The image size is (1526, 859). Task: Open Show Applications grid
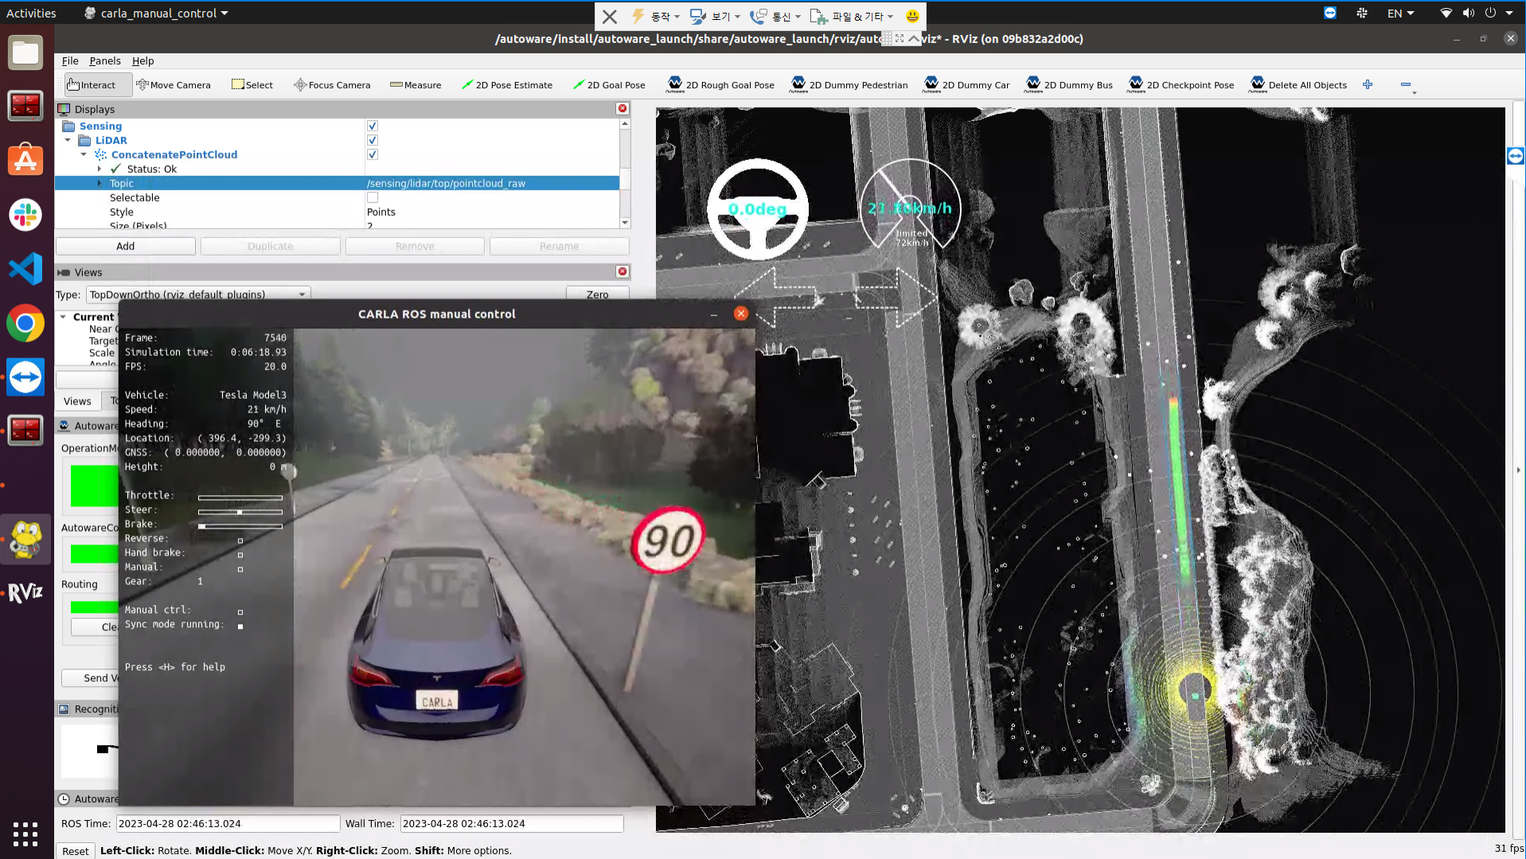[25, 833]
